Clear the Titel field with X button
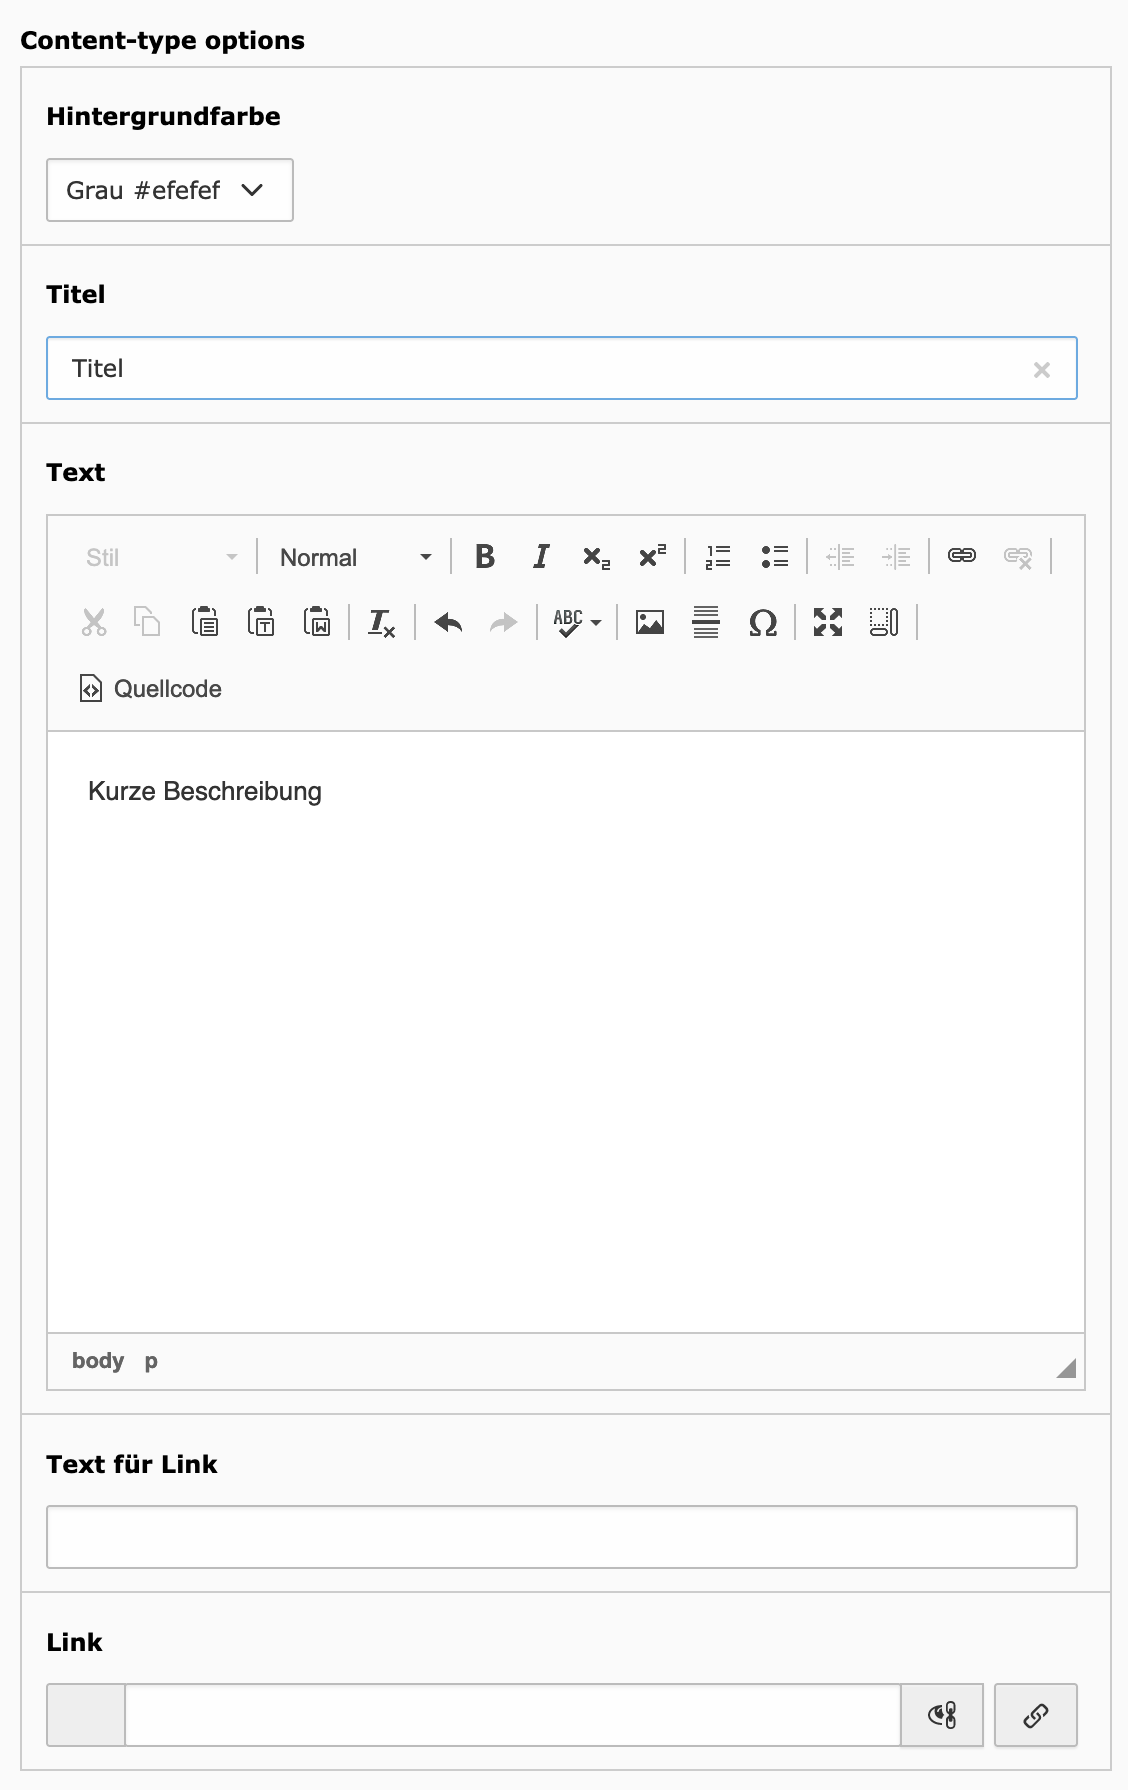Image resolution: width=1128 pixels, height=1790 pixels. tap(1042, 370)
